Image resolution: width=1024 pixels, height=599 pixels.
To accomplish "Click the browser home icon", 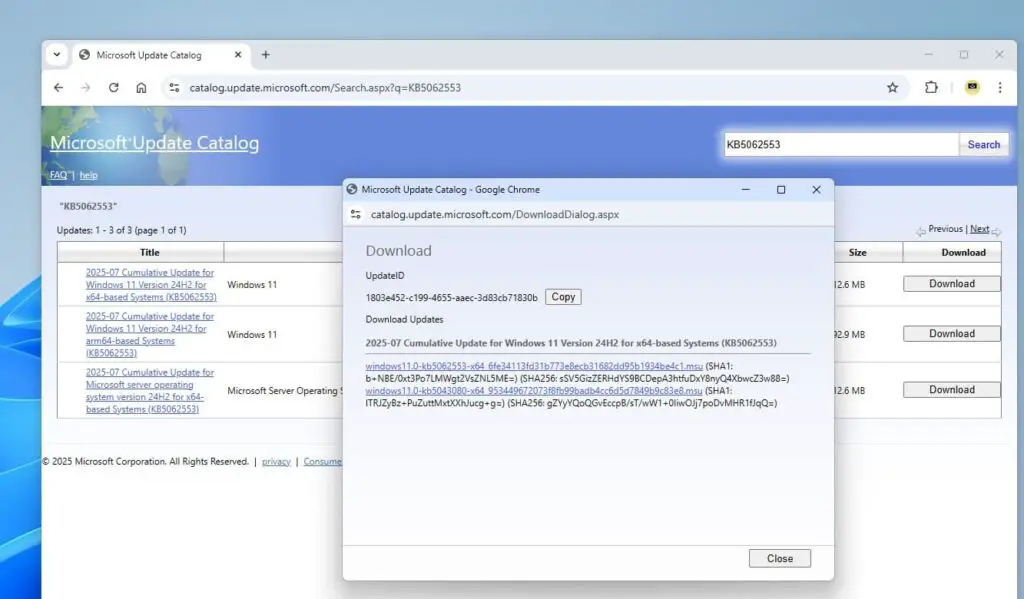I will click(x=140, y=87).
